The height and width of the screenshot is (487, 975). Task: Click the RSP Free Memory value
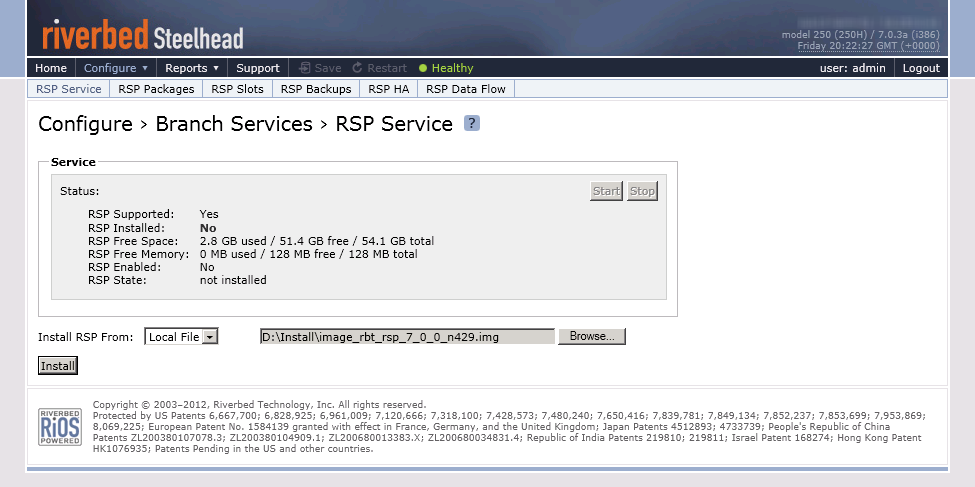point(308,254)
